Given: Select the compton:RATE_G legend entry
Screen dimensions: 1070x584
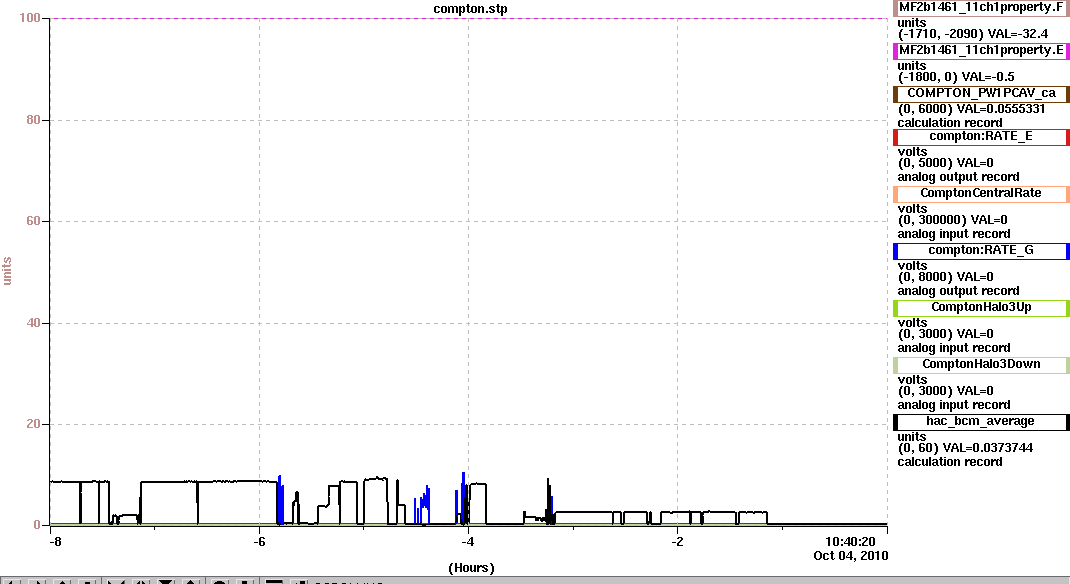Looking at the screenshot, I should coord(981,251).
